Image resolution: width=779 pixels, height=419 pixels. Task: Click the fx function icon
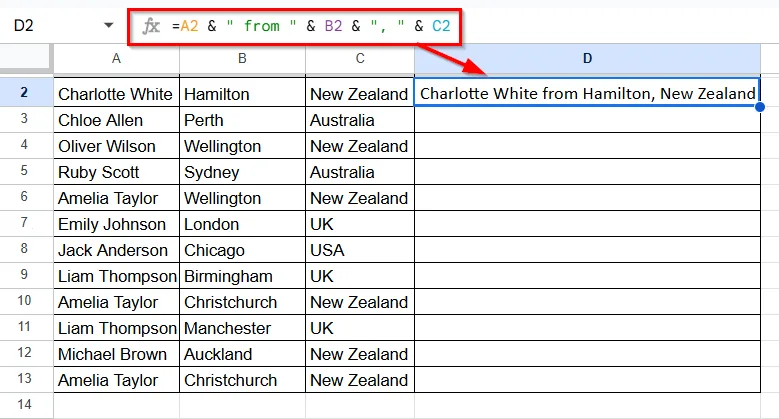point(151,26)
